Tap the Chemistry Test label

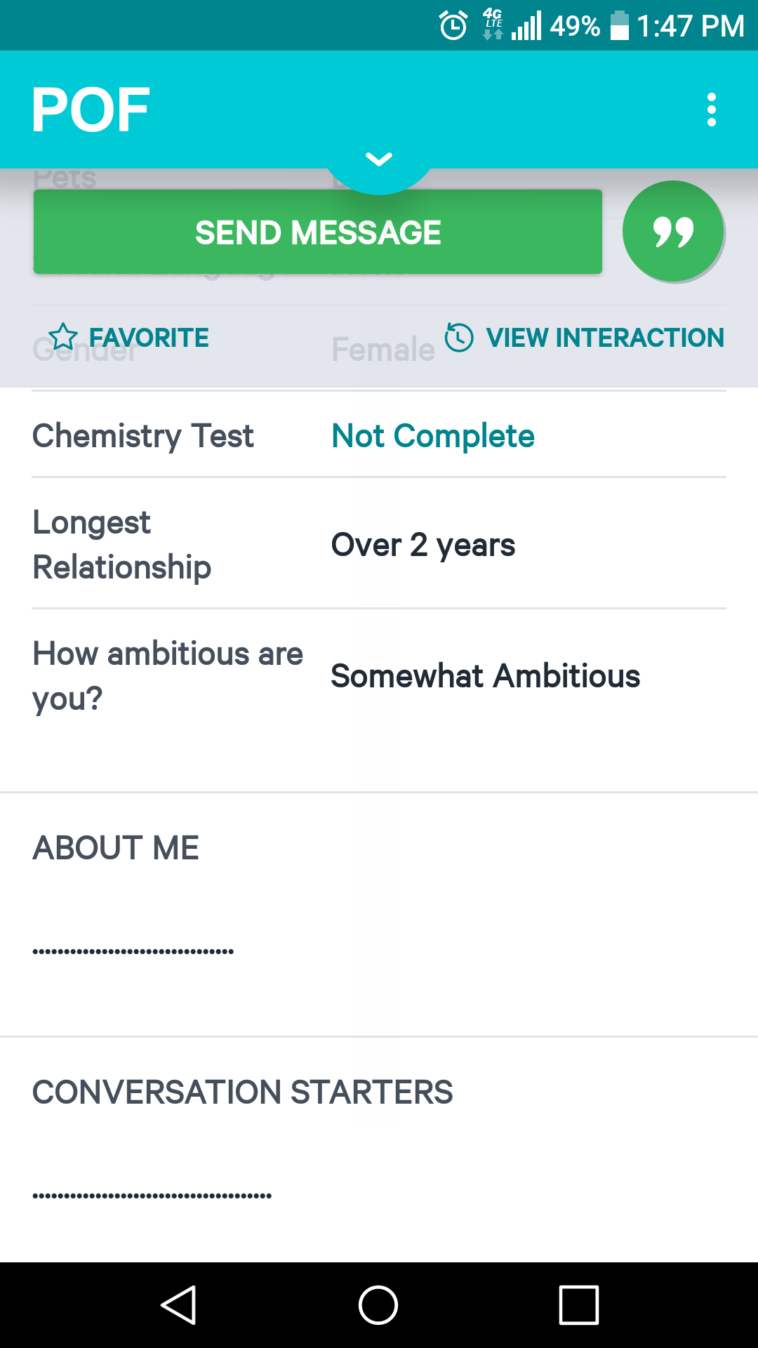tap(143, 436)
